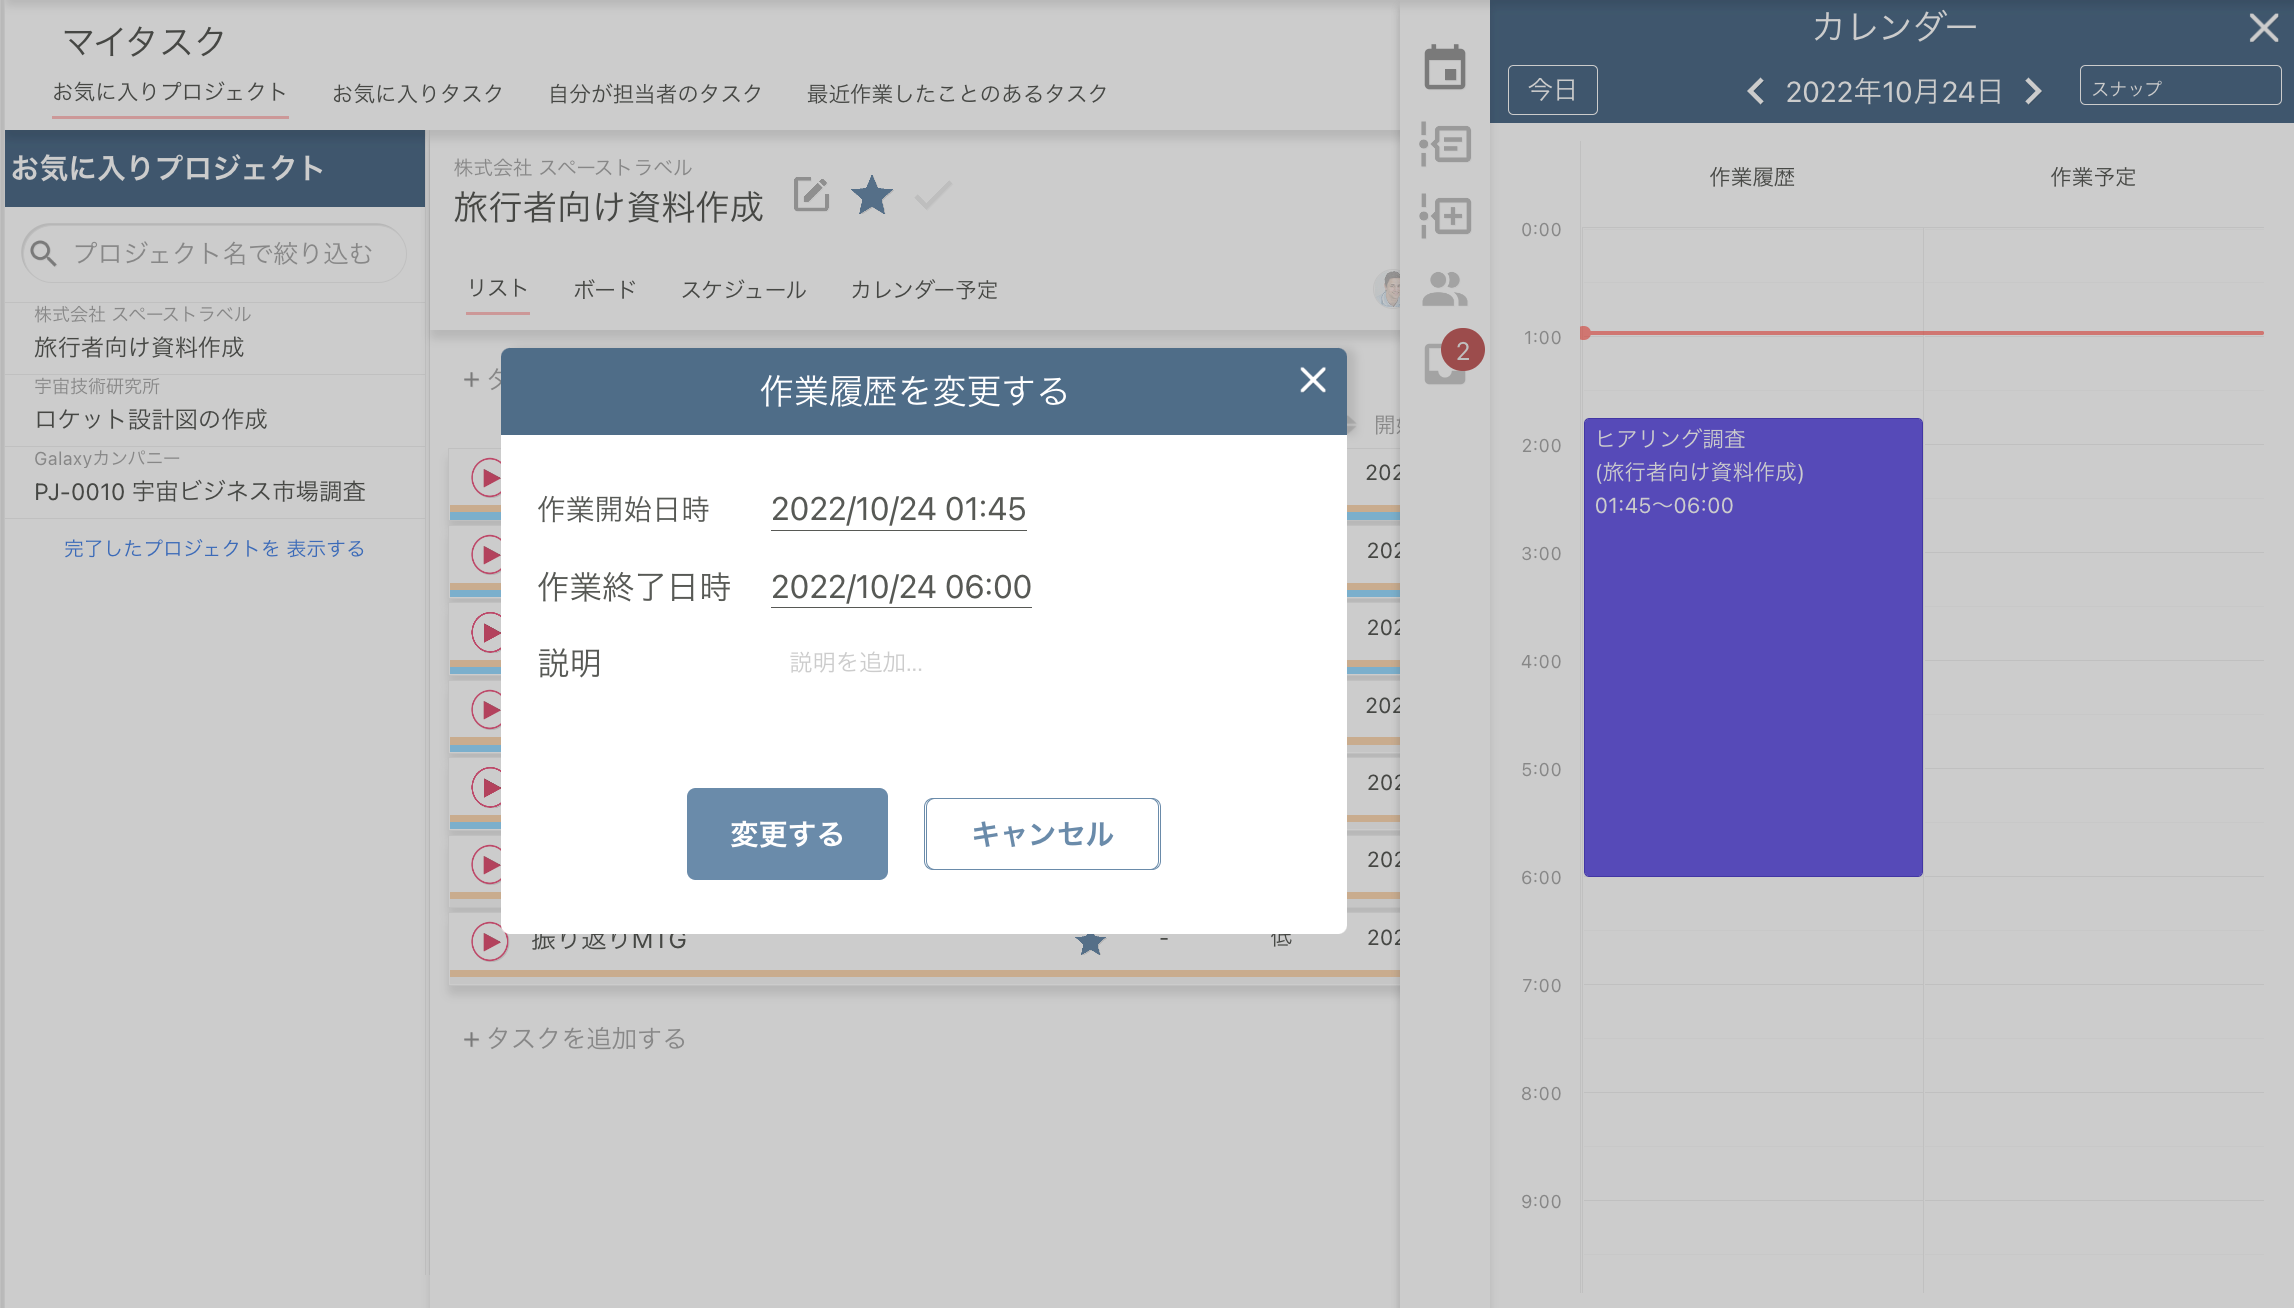This screenshot has height=1308, width=2294.
Task: Click the project complete checkmark icon
Action: (932, 195)
